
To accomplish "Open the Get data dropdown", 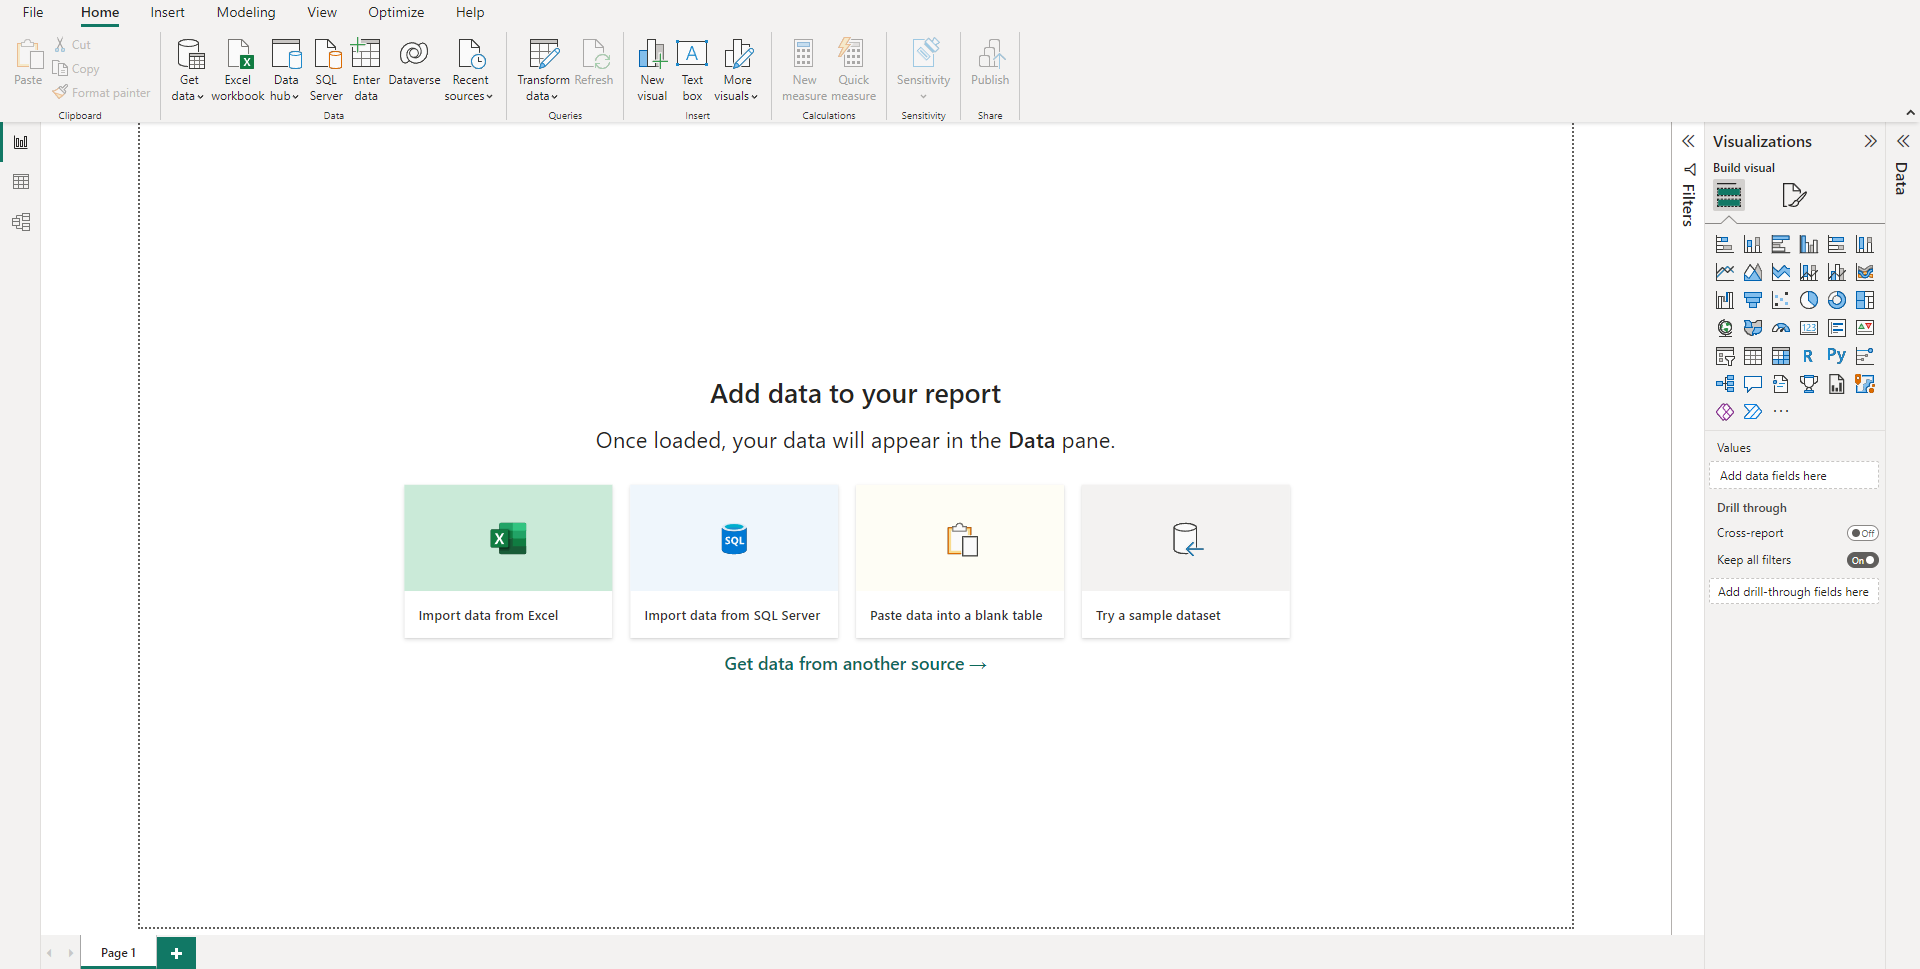I will tap(188, 70).
